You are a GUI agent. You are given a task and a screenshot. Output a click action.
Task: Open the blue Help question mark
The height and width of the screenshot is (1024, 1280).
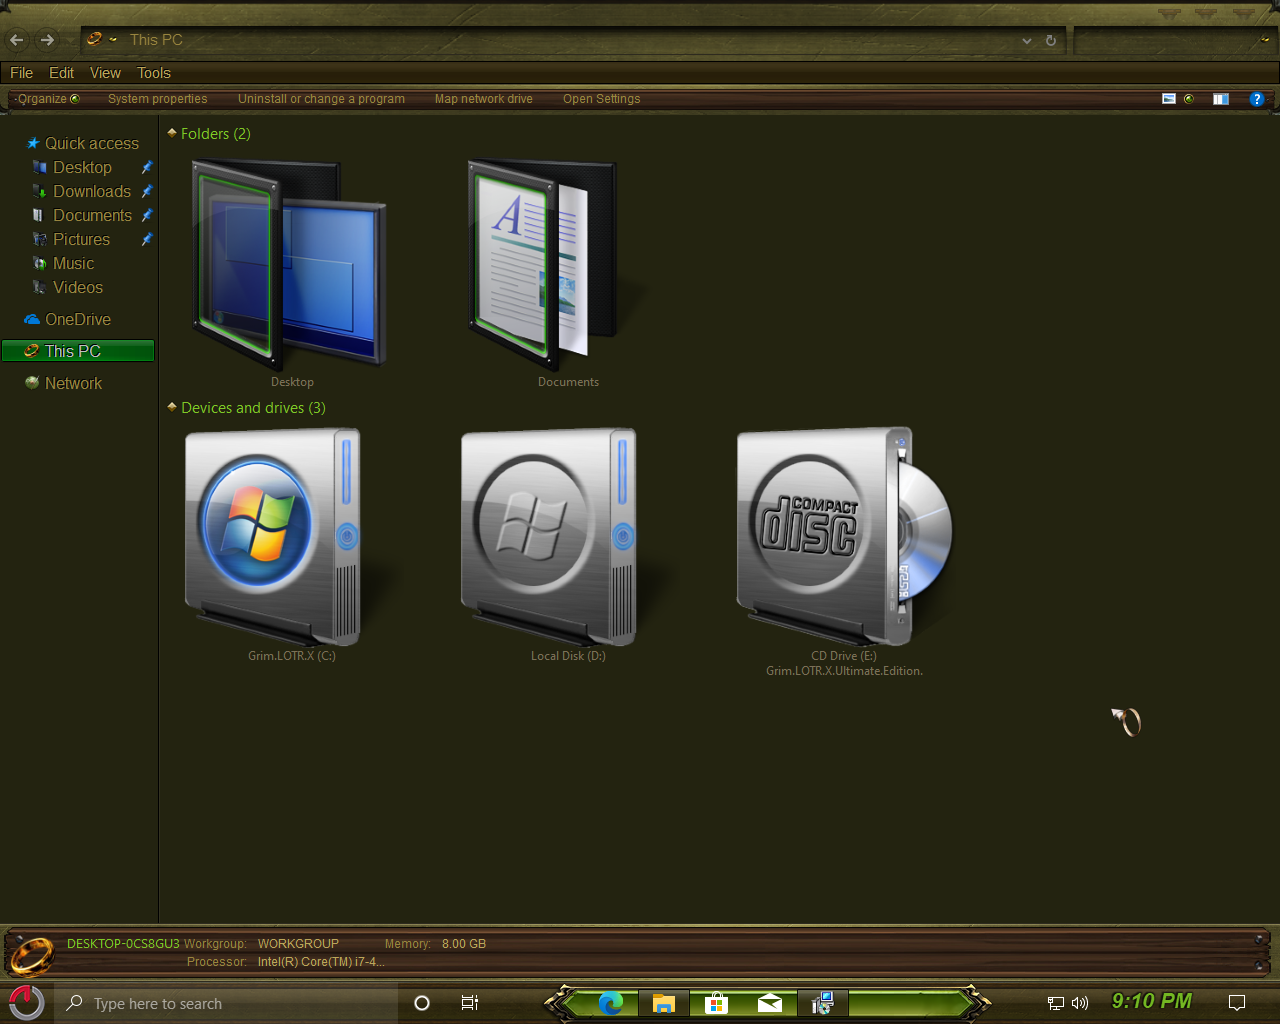point(1257,99)
